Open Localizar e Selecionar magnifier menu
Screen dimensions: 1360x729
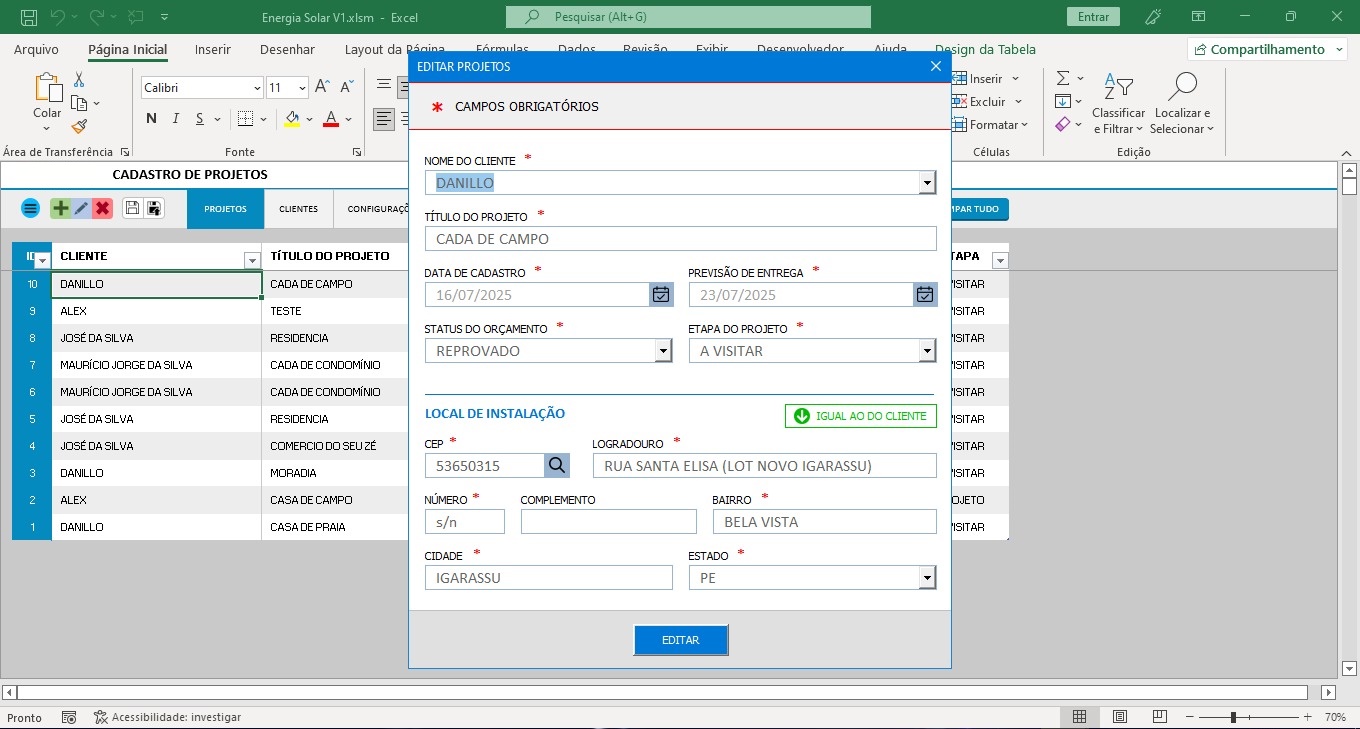(x=1182, y=103)
